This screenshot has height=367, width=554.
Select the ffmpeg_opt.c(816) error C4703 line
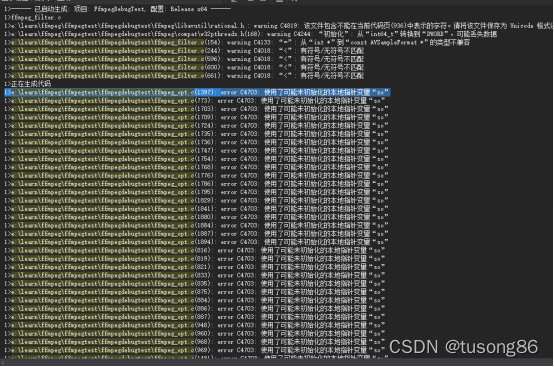point(195,250)
